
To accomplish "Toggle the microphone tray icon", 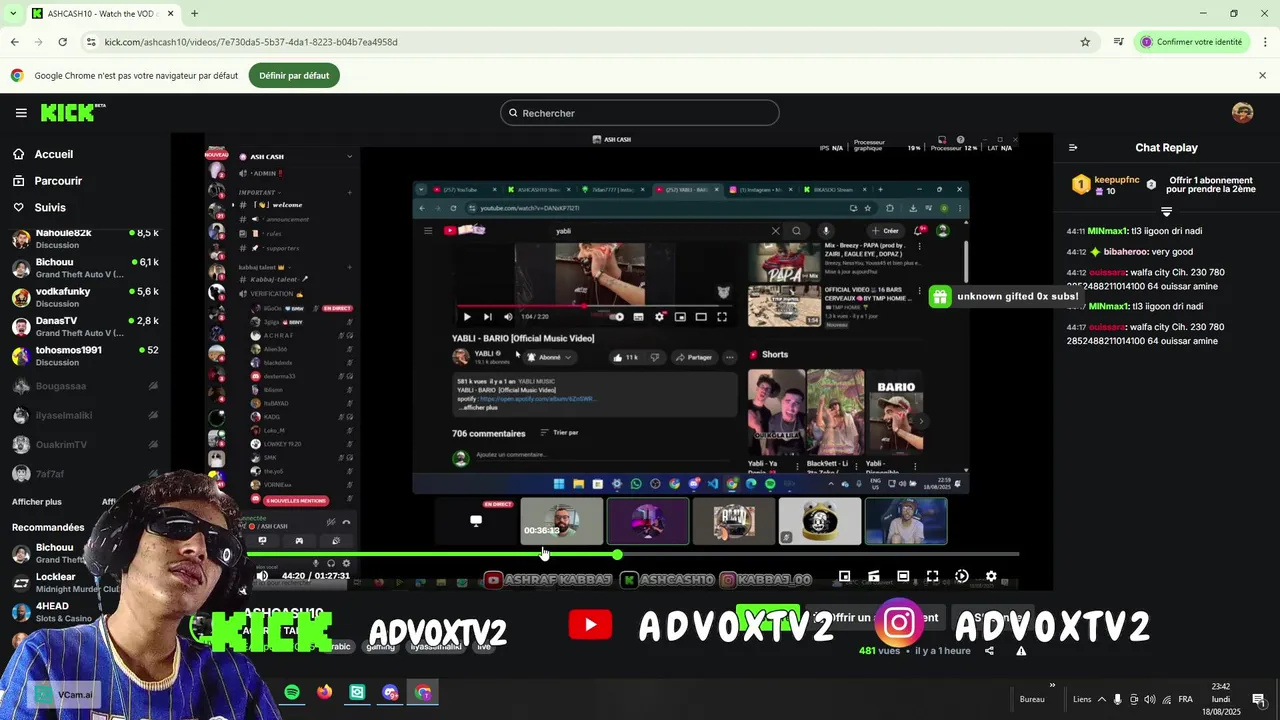I will 1118,700.
